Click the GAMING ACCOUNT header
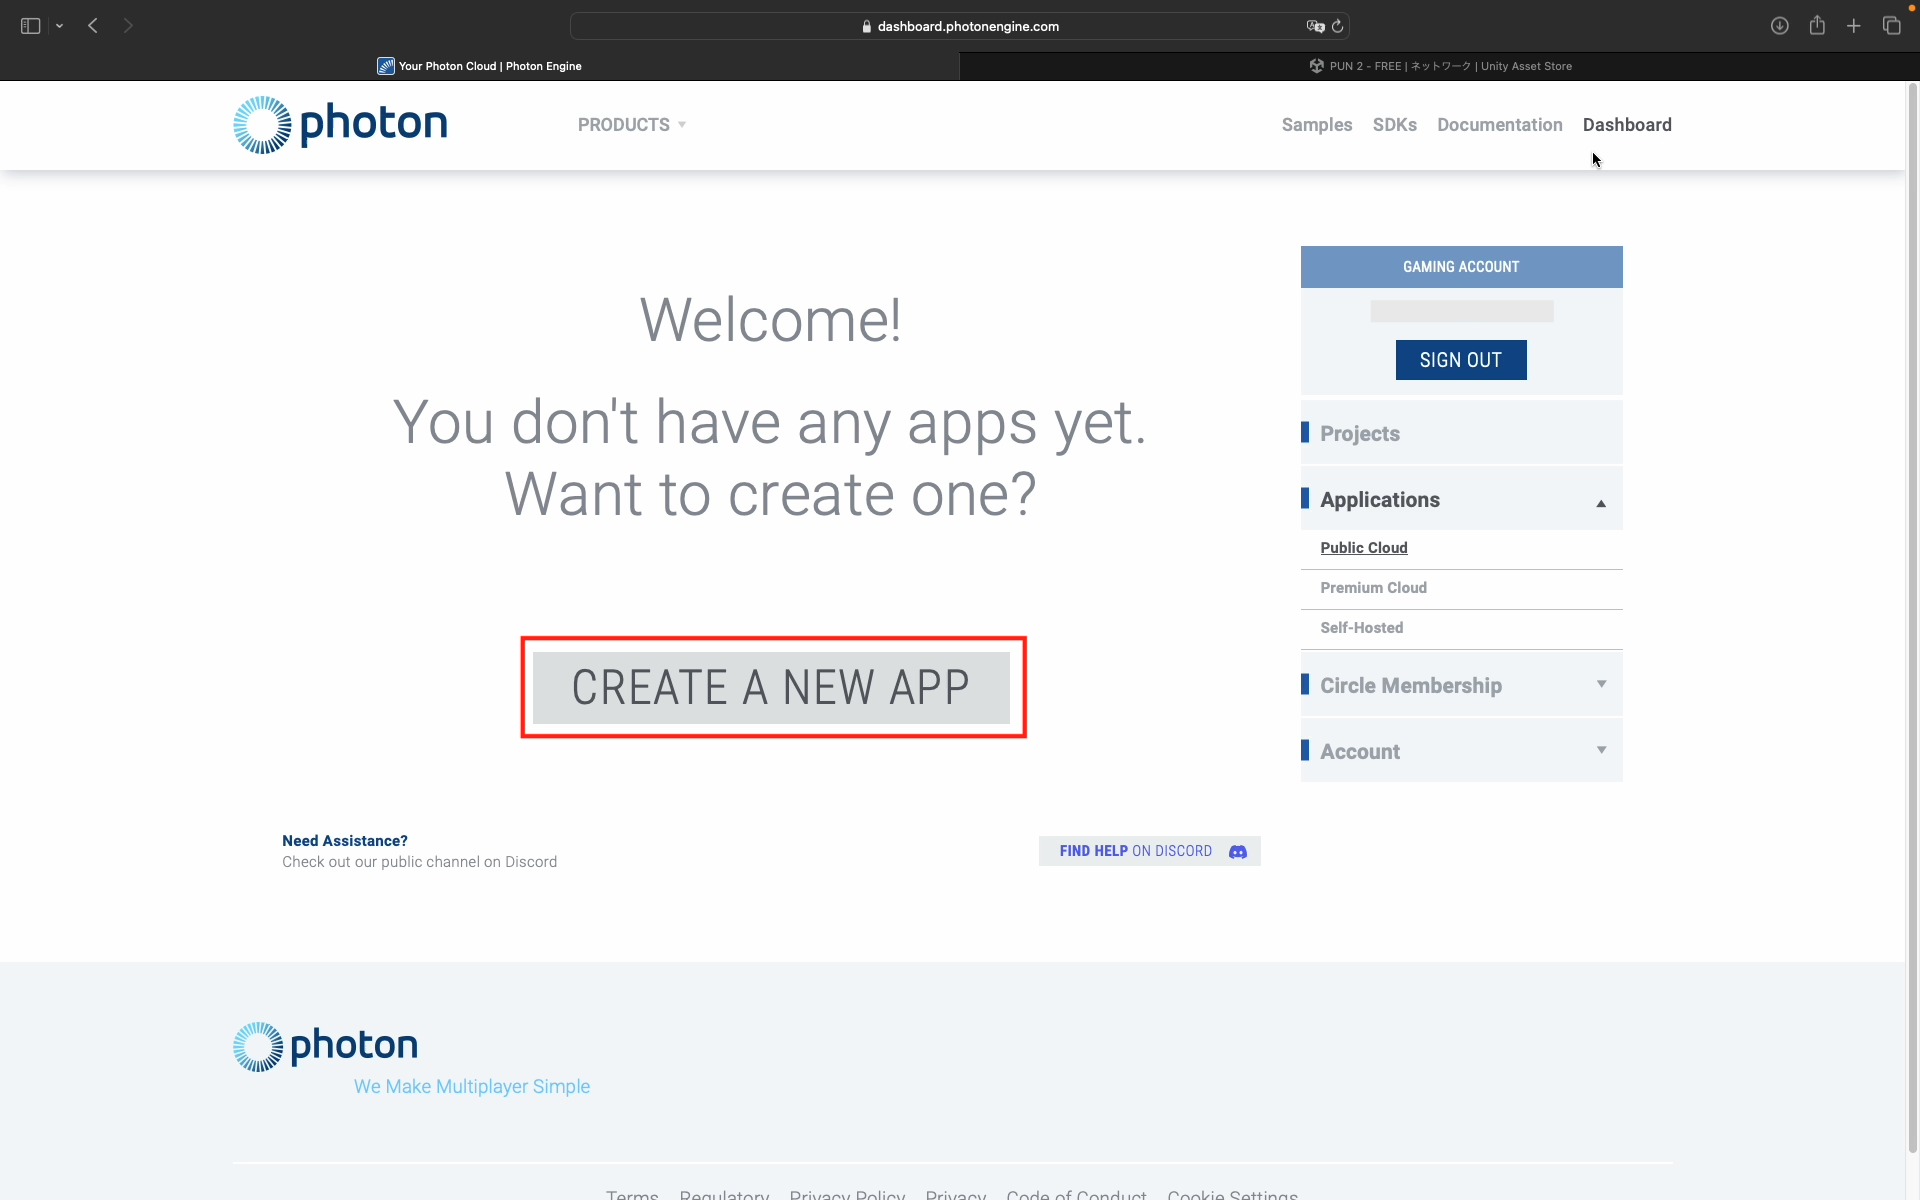The image size is (1920, 1200). 1461,267
